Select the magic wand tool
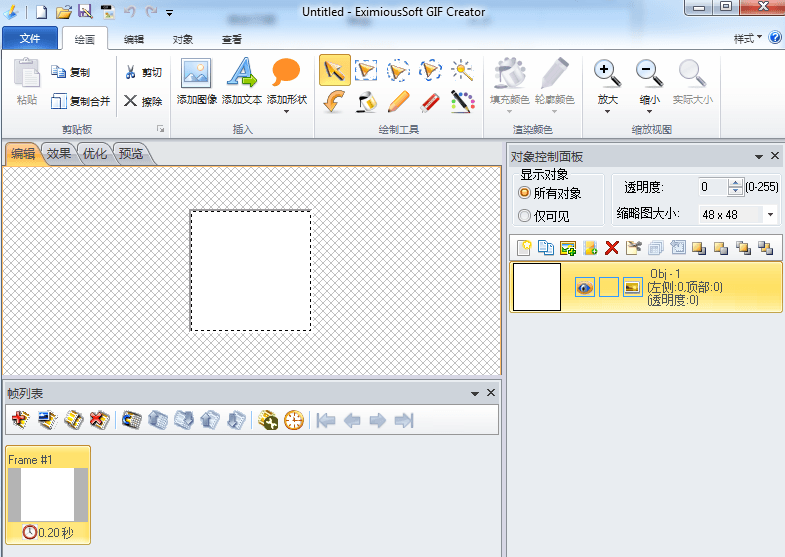The width and height of the screenshot is (785, 557). [x=461, y=70]
